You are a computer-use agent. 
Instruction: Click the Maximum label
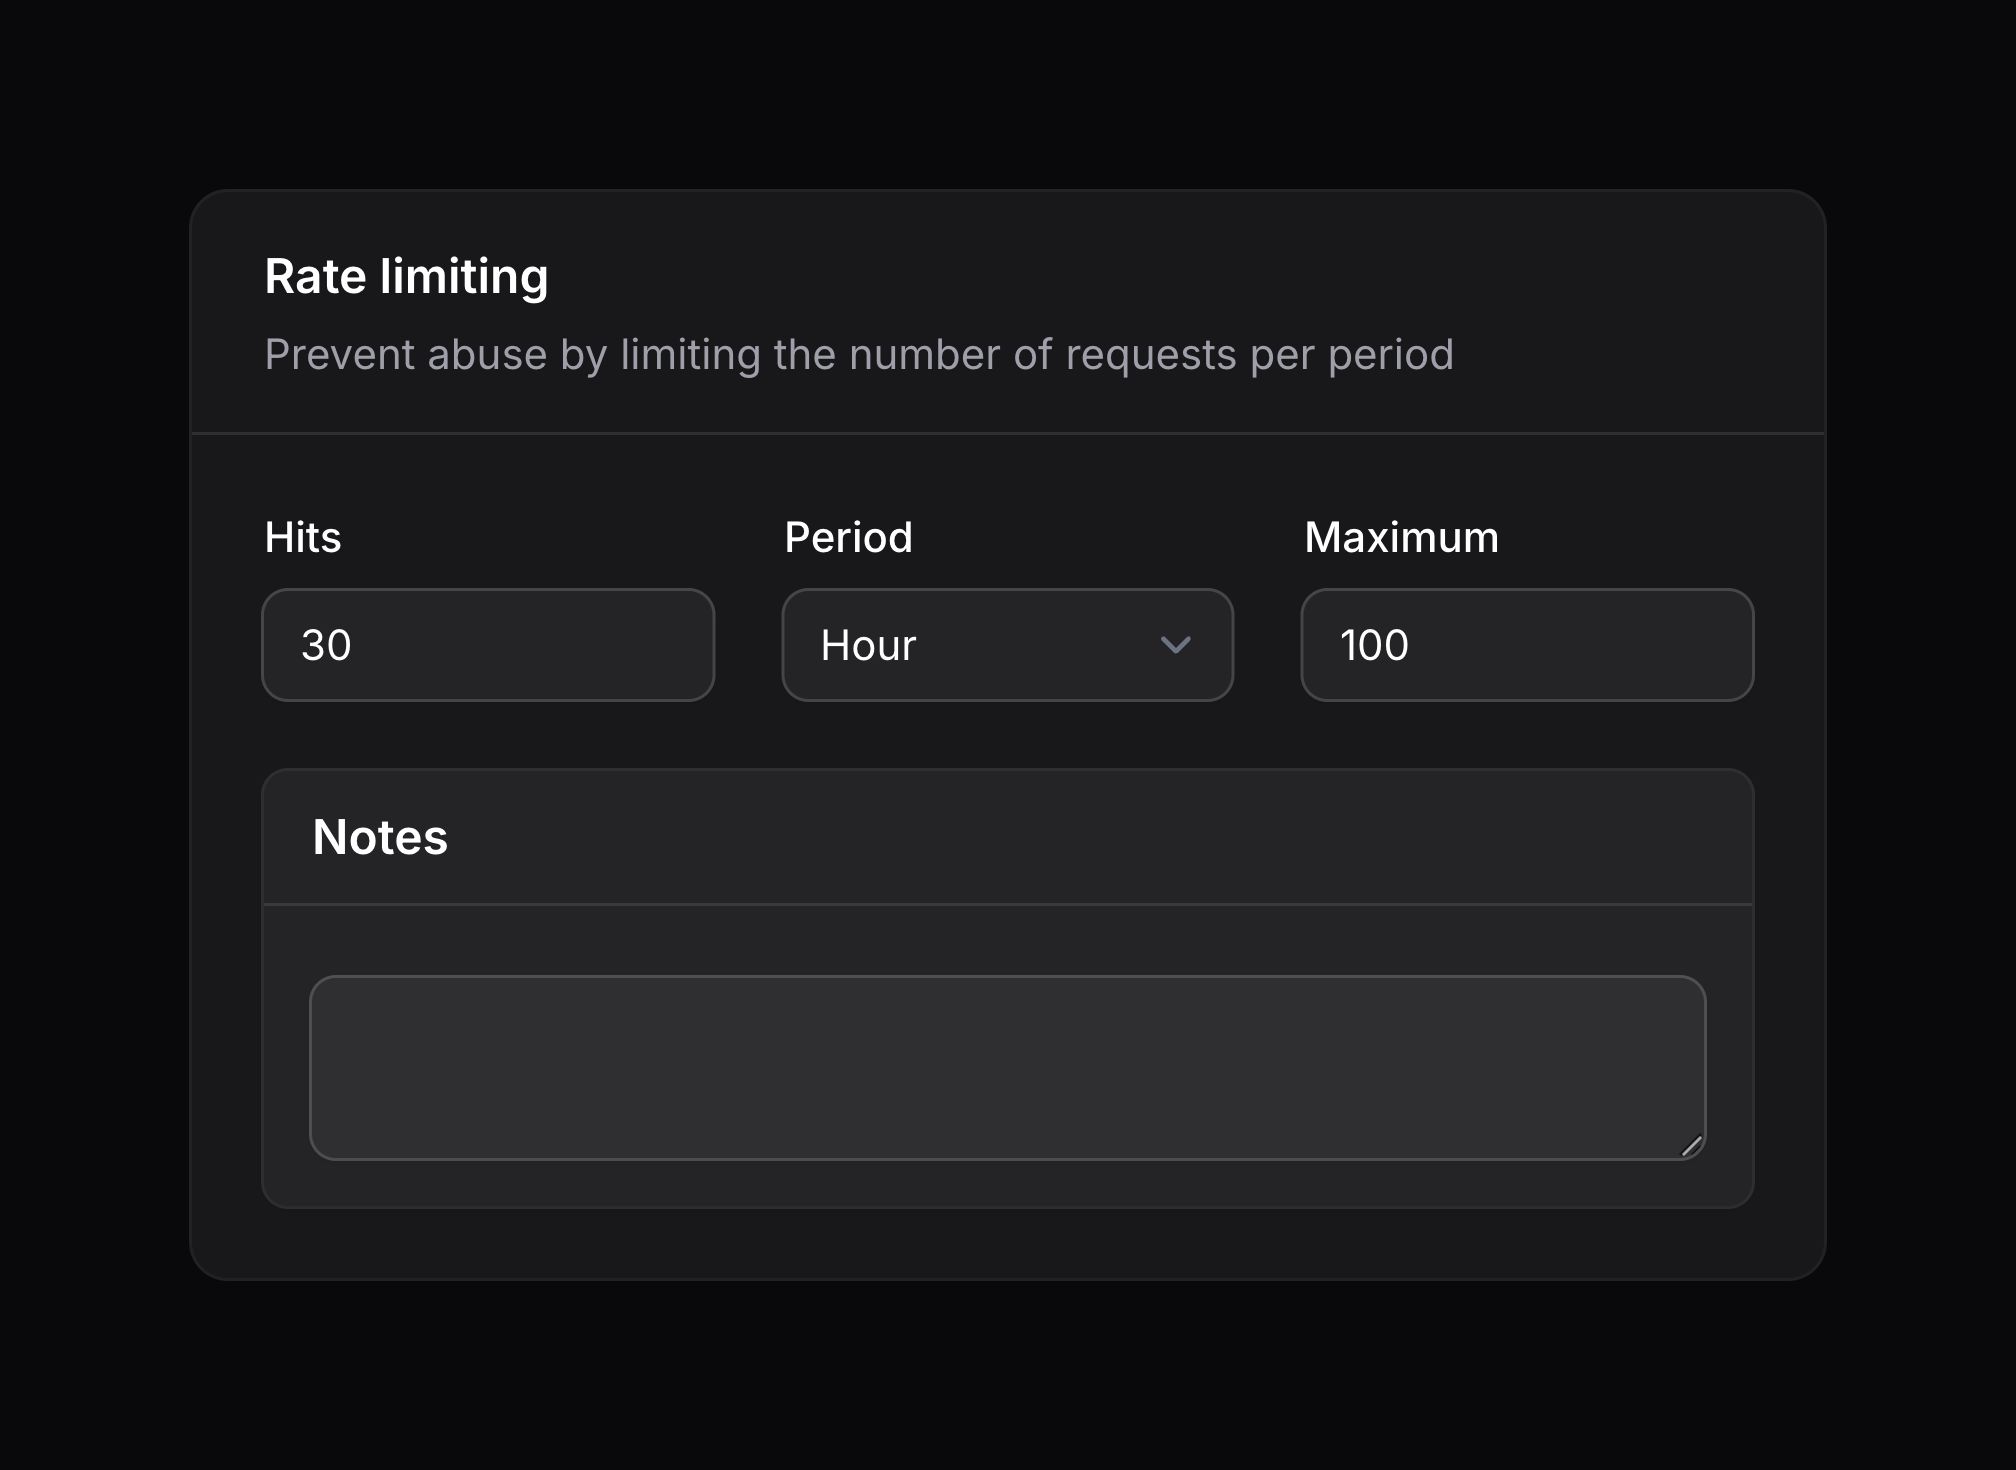click(1401, 538)
